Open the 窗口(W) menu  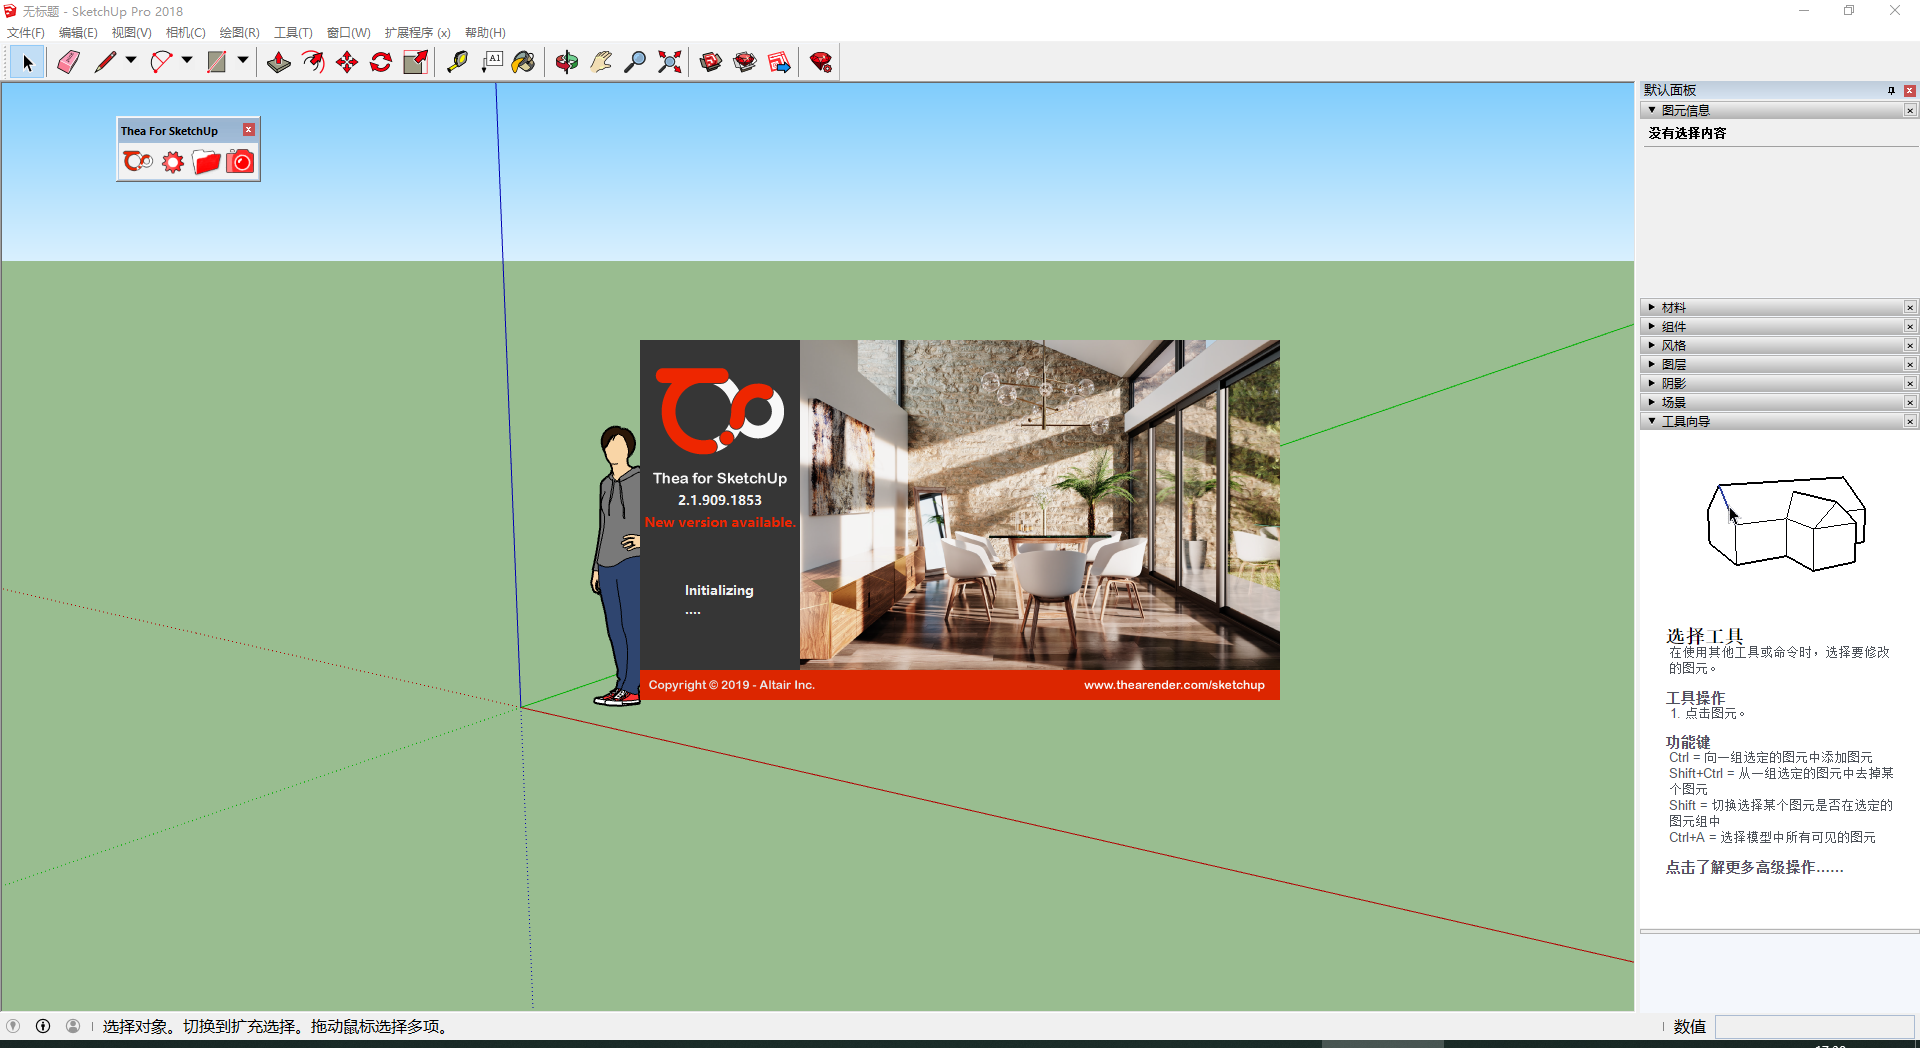(x=348, y=33)
